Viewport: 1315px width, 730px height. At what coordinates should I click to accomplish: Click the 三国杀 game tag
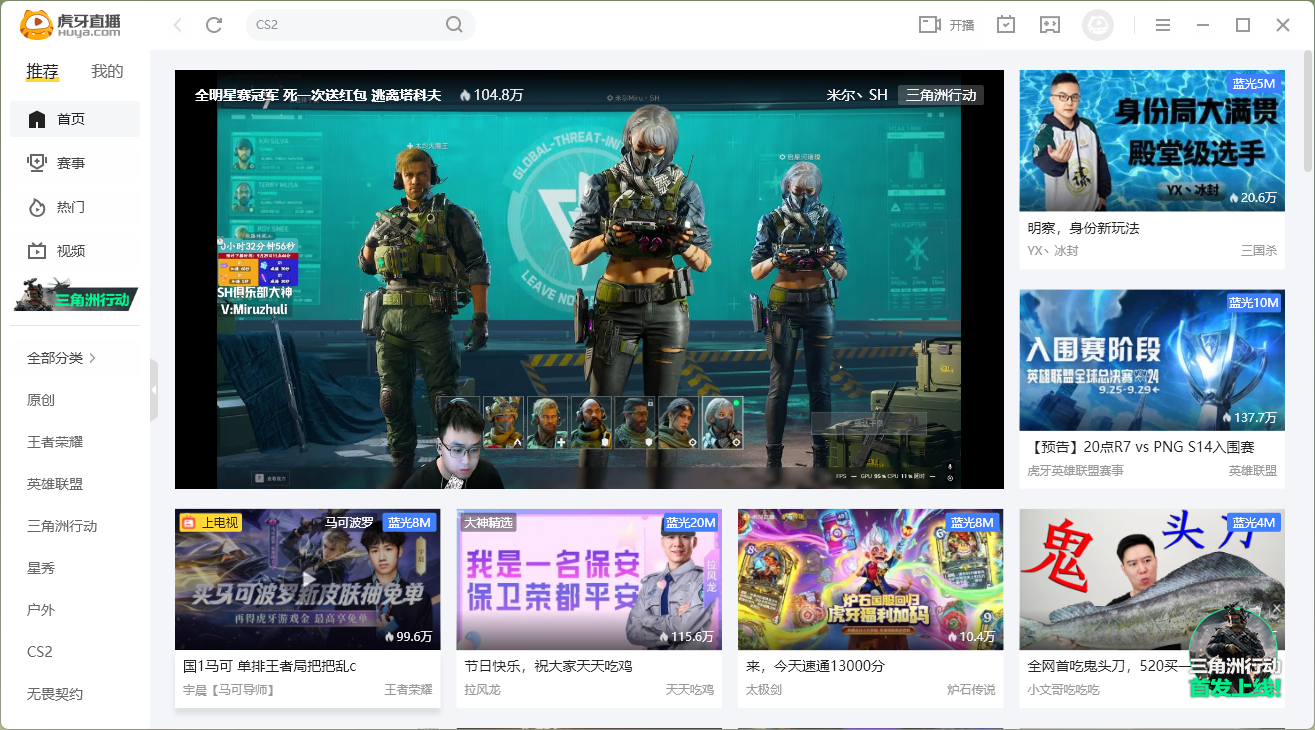click(x=1259, y=251)
